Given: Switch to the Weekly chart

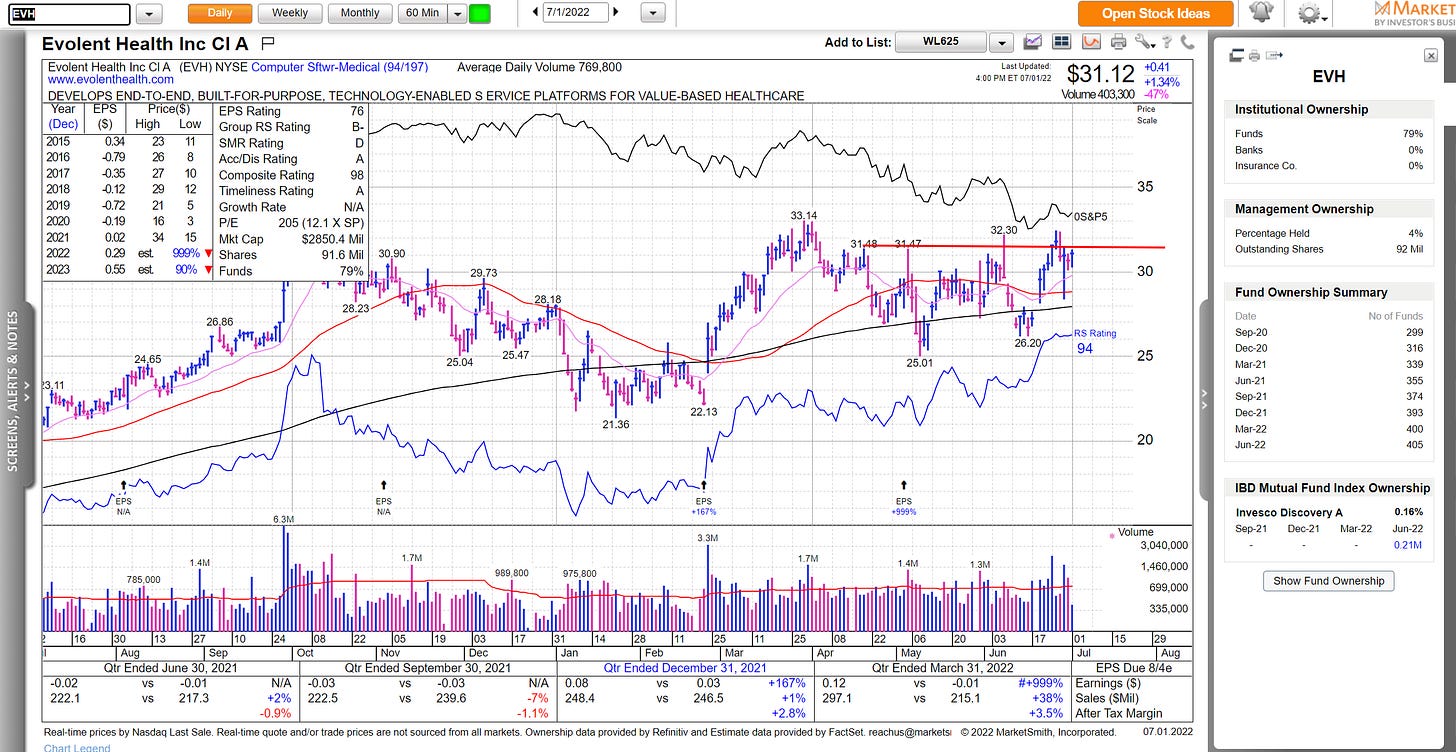Looking at the screenshot, I should click(x=290, y=13).
